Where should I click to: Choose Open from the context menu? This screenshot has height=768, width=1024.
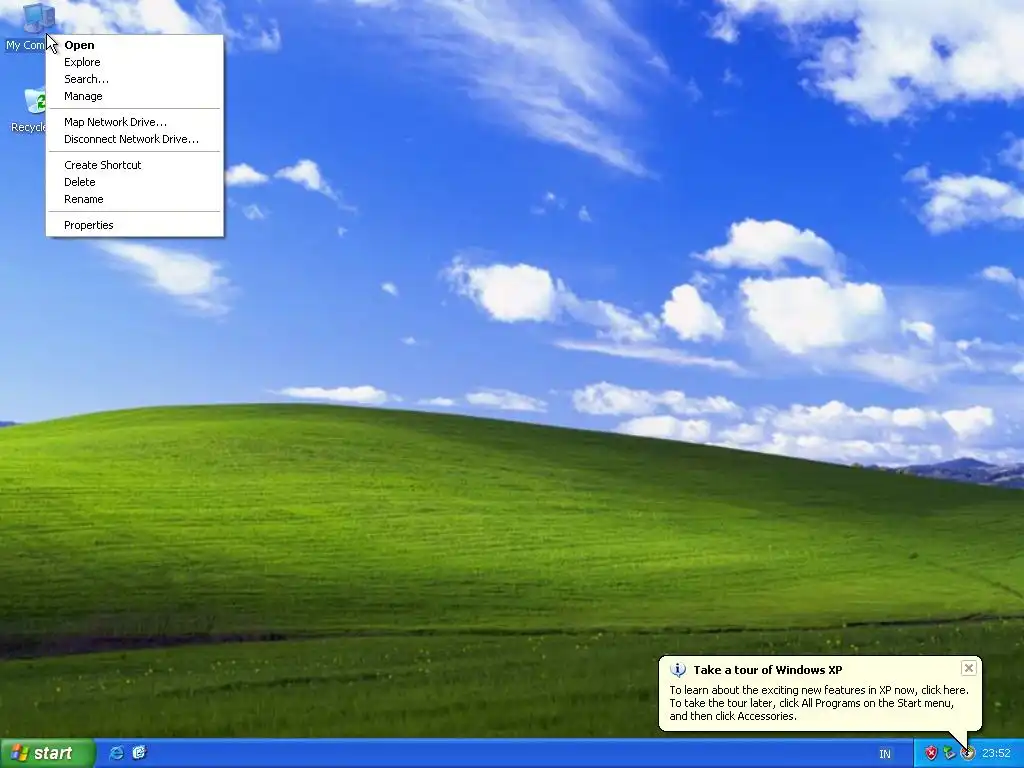[x=135, y=45]
